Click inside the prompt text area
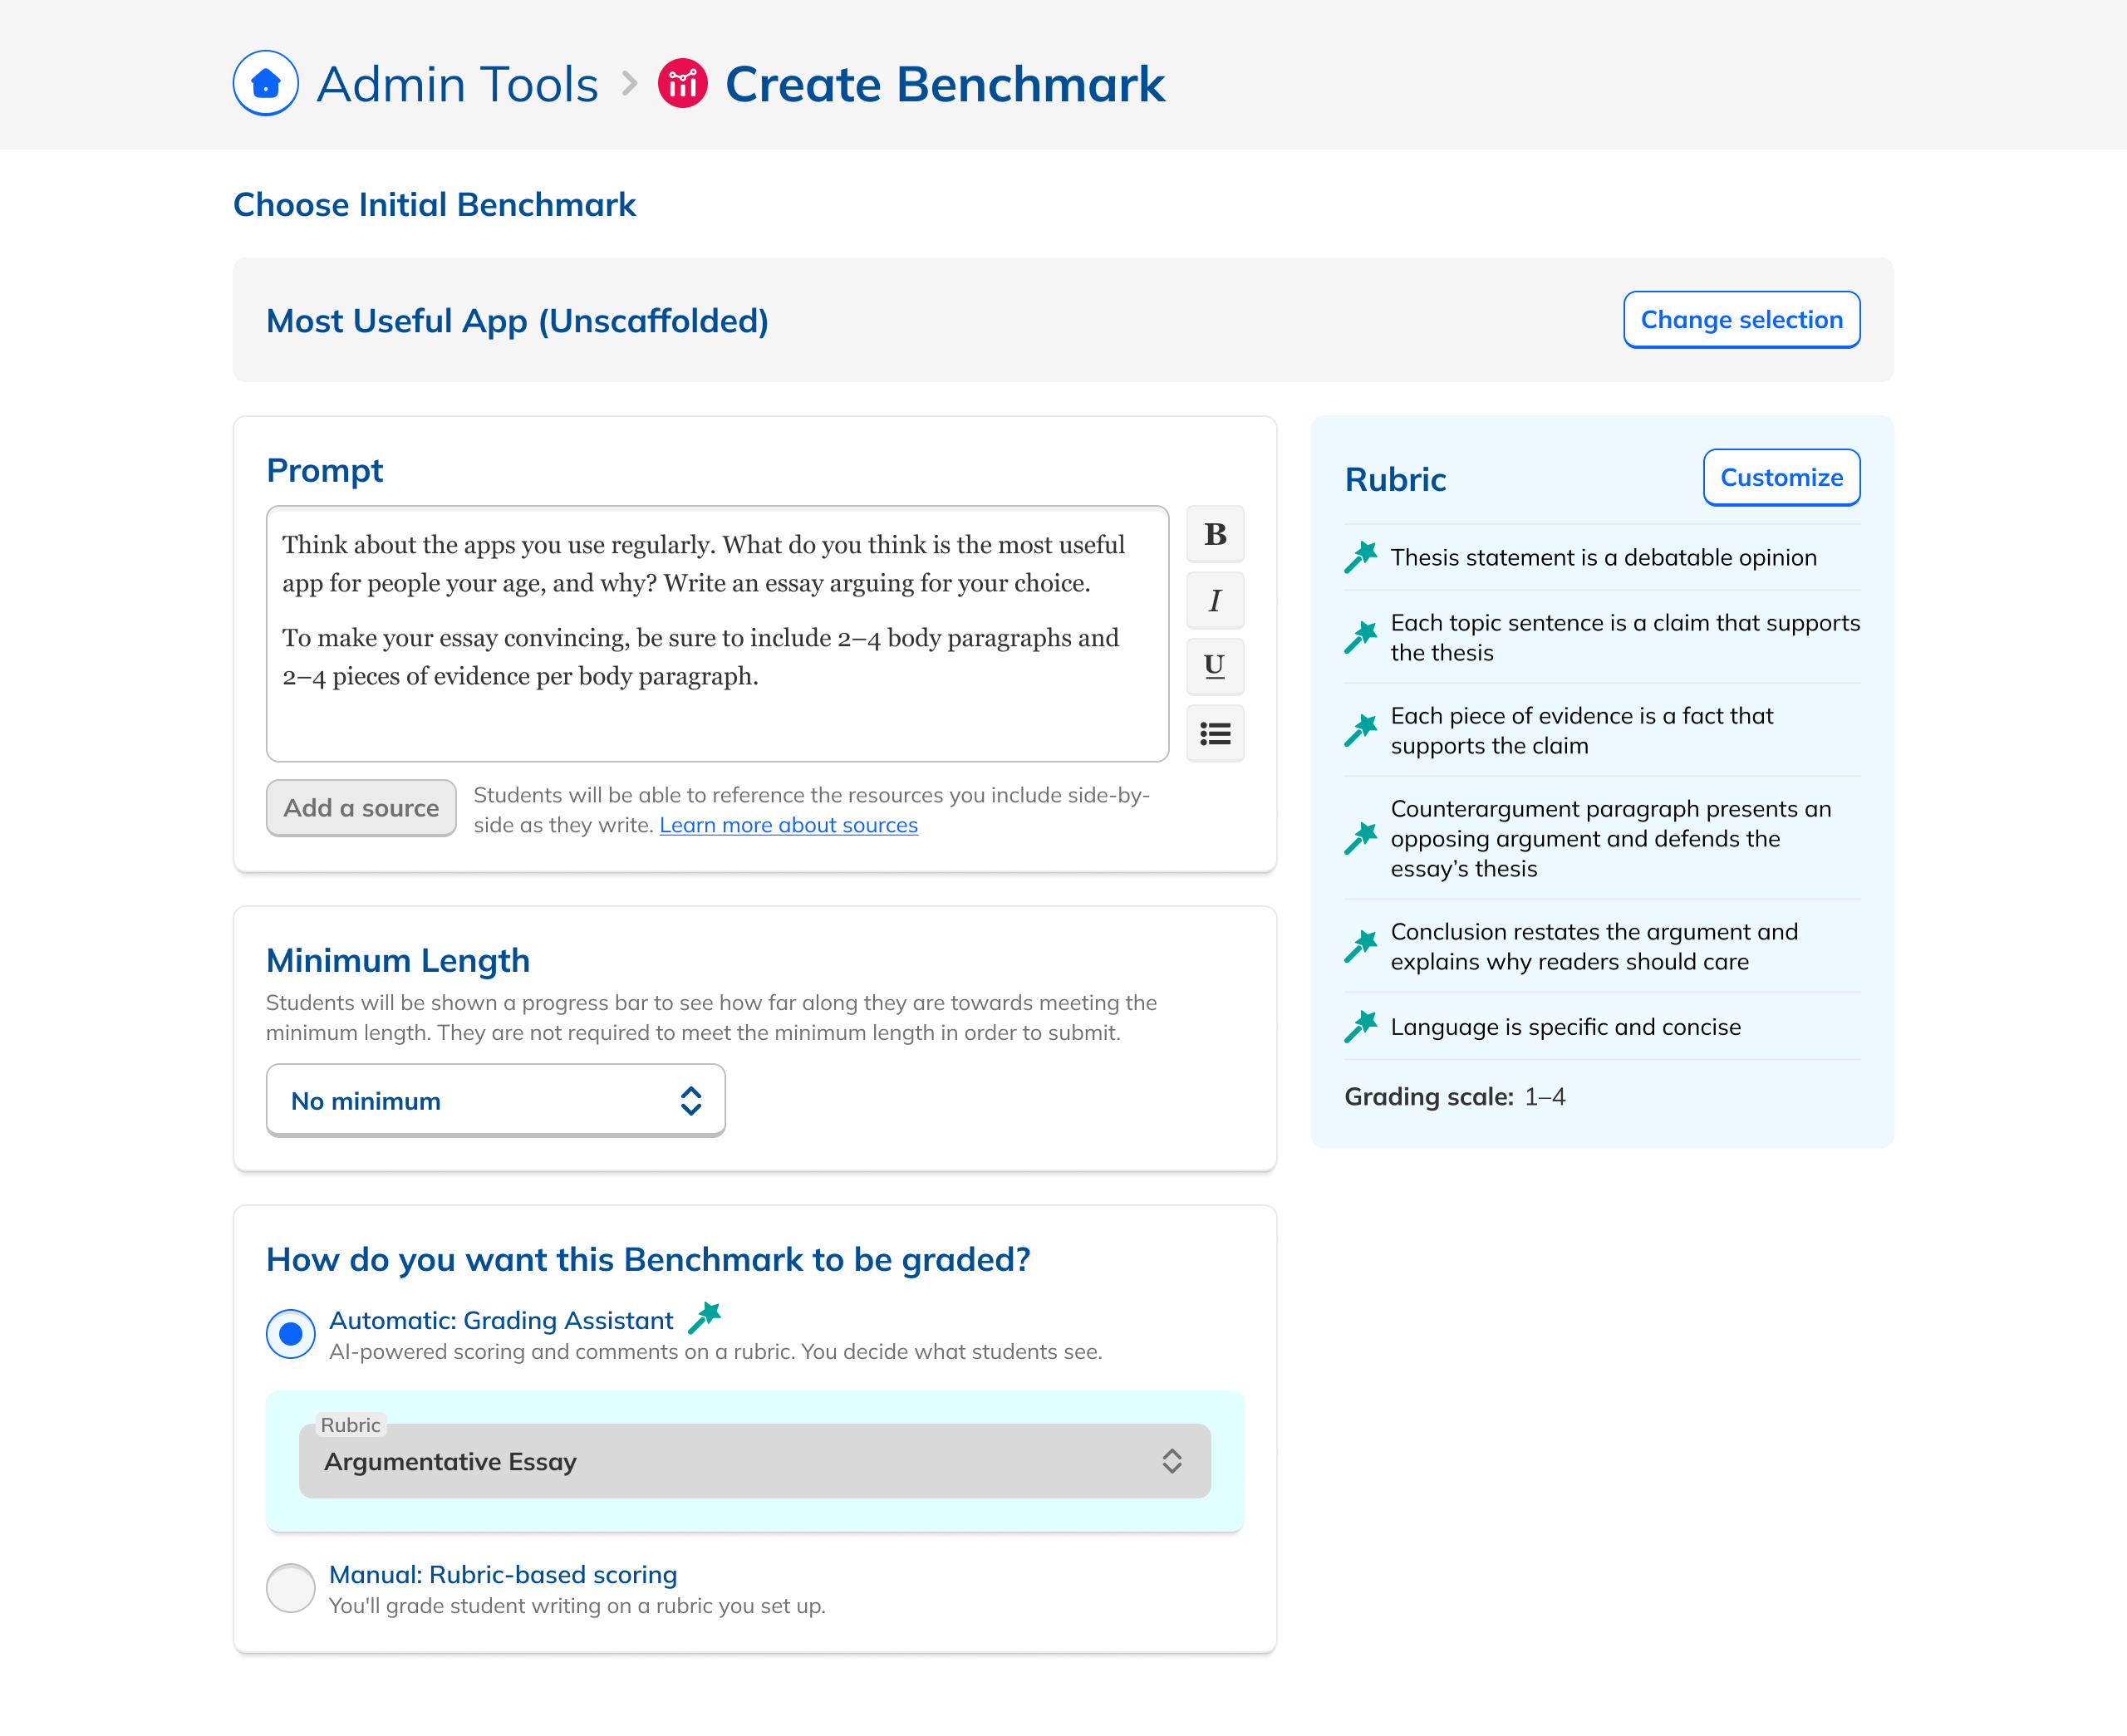 (x=716, y=633)
